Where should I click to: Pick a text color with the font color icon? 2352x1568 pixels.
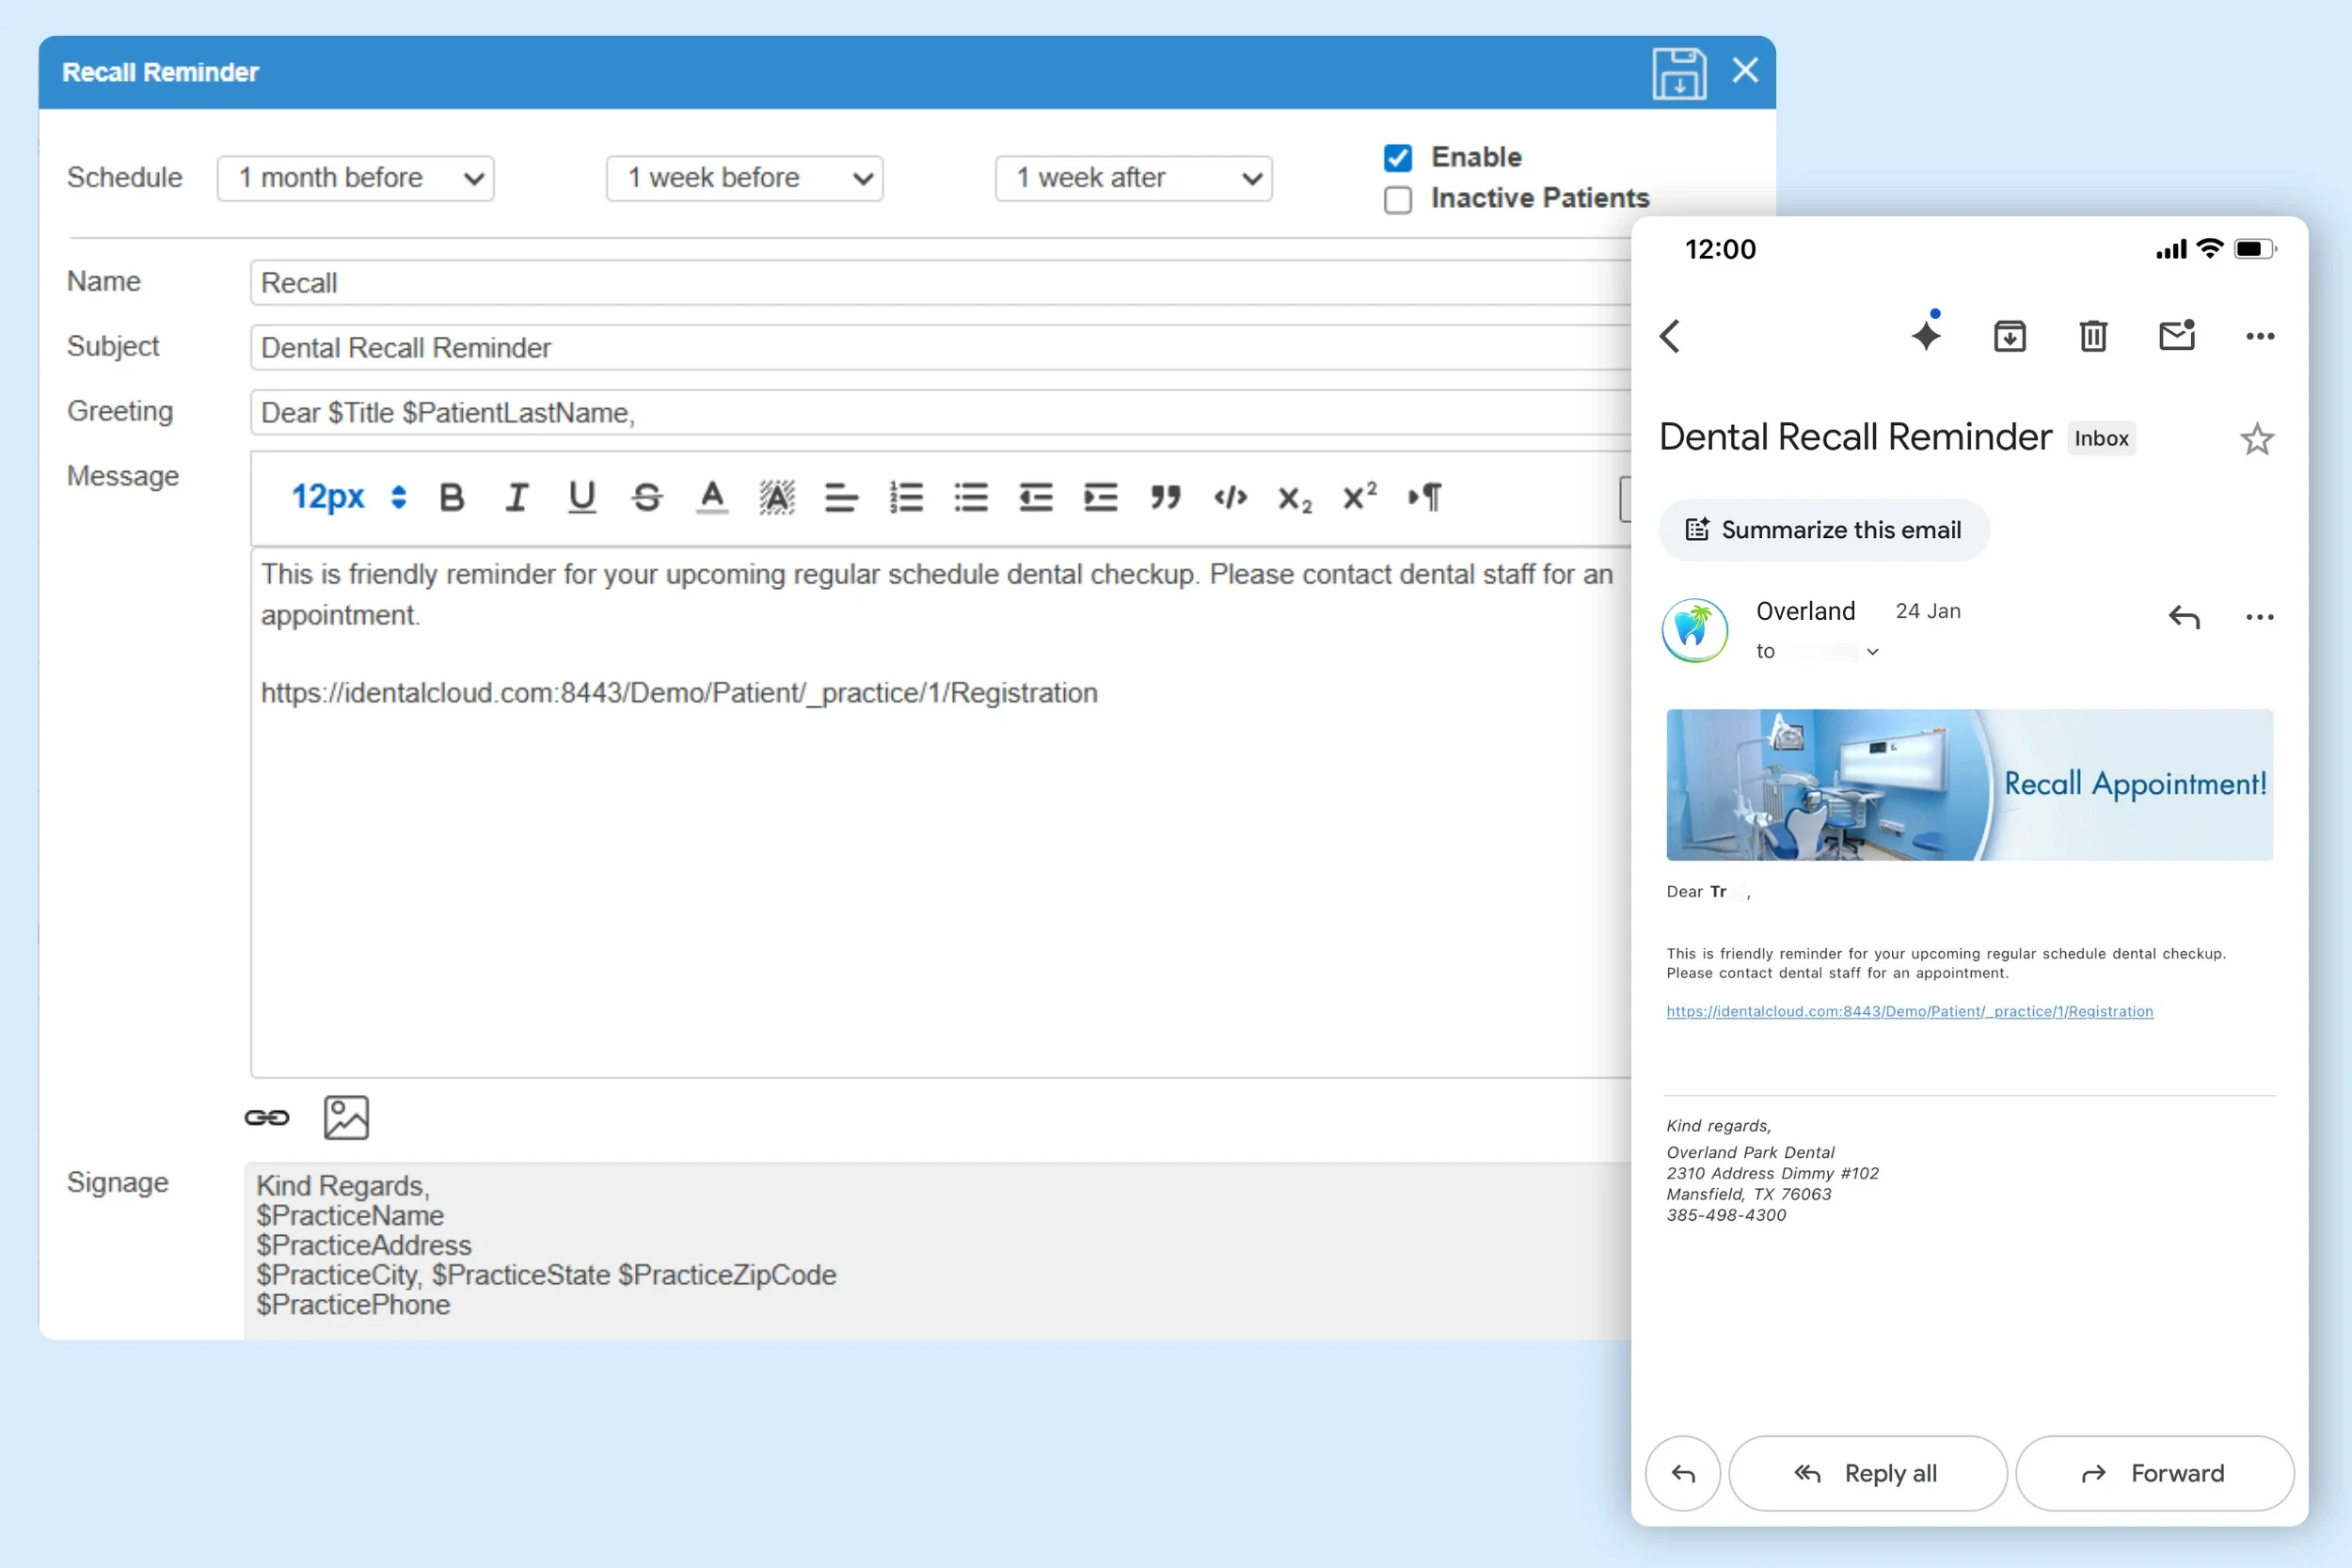(x=712, y=497)
